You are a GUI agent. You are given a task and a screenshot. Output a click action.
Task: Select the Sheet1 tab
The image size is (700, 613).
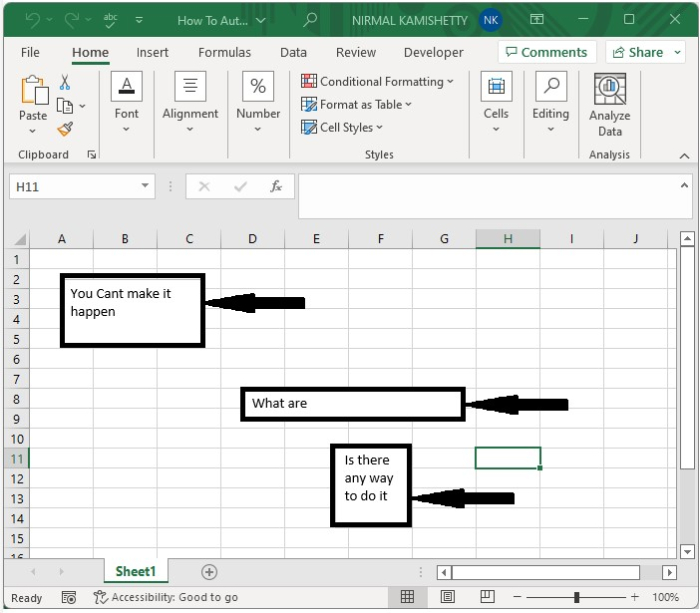136,571
